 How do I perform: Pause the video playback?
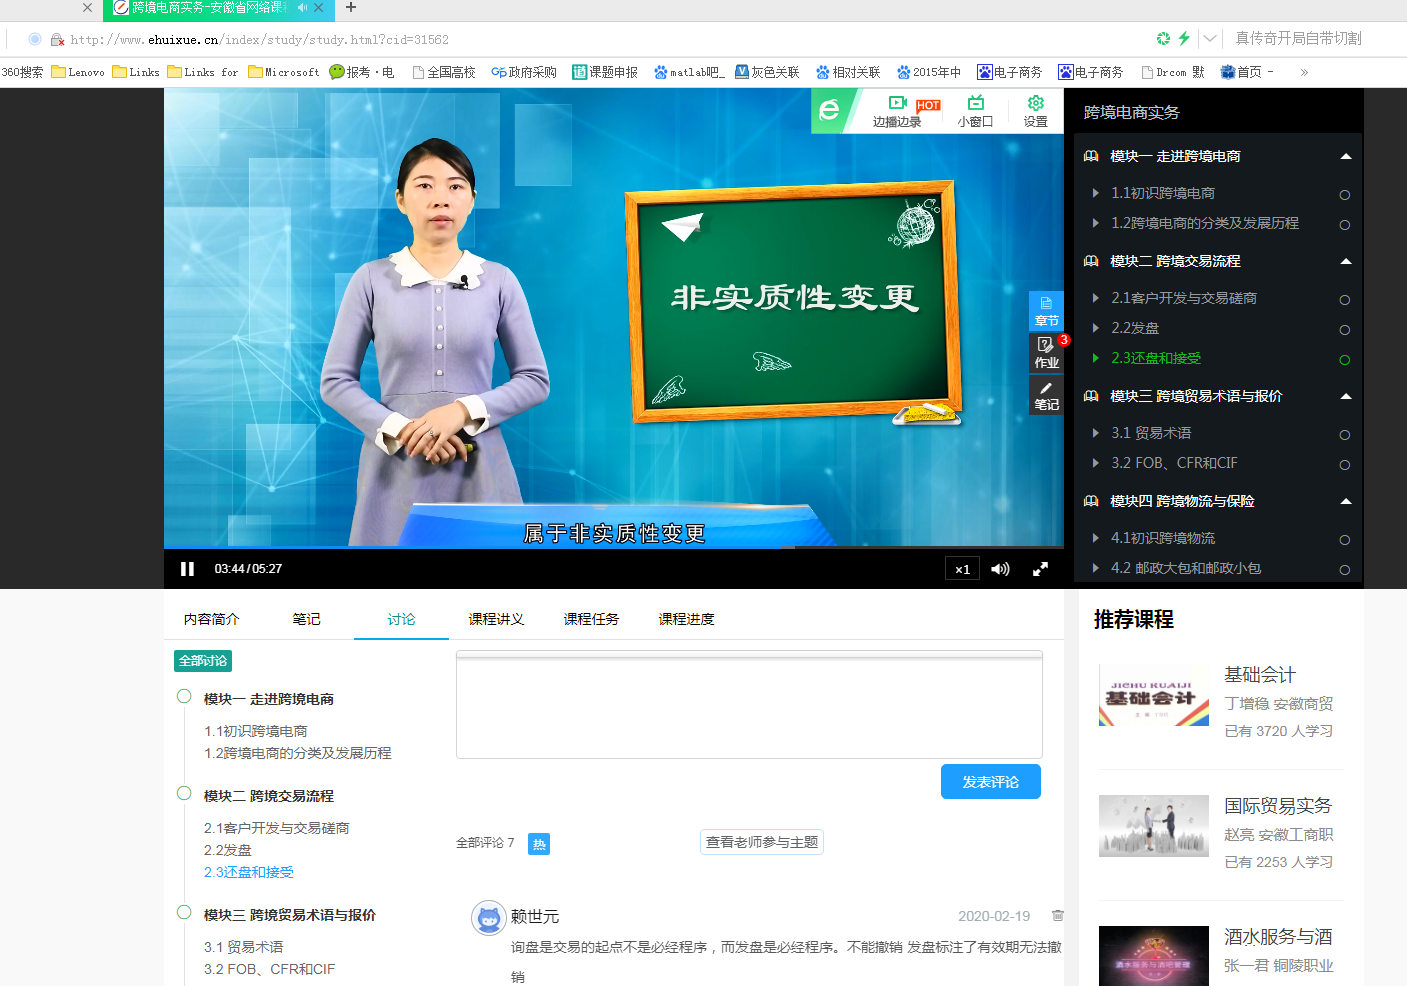(x=187, y=569)
